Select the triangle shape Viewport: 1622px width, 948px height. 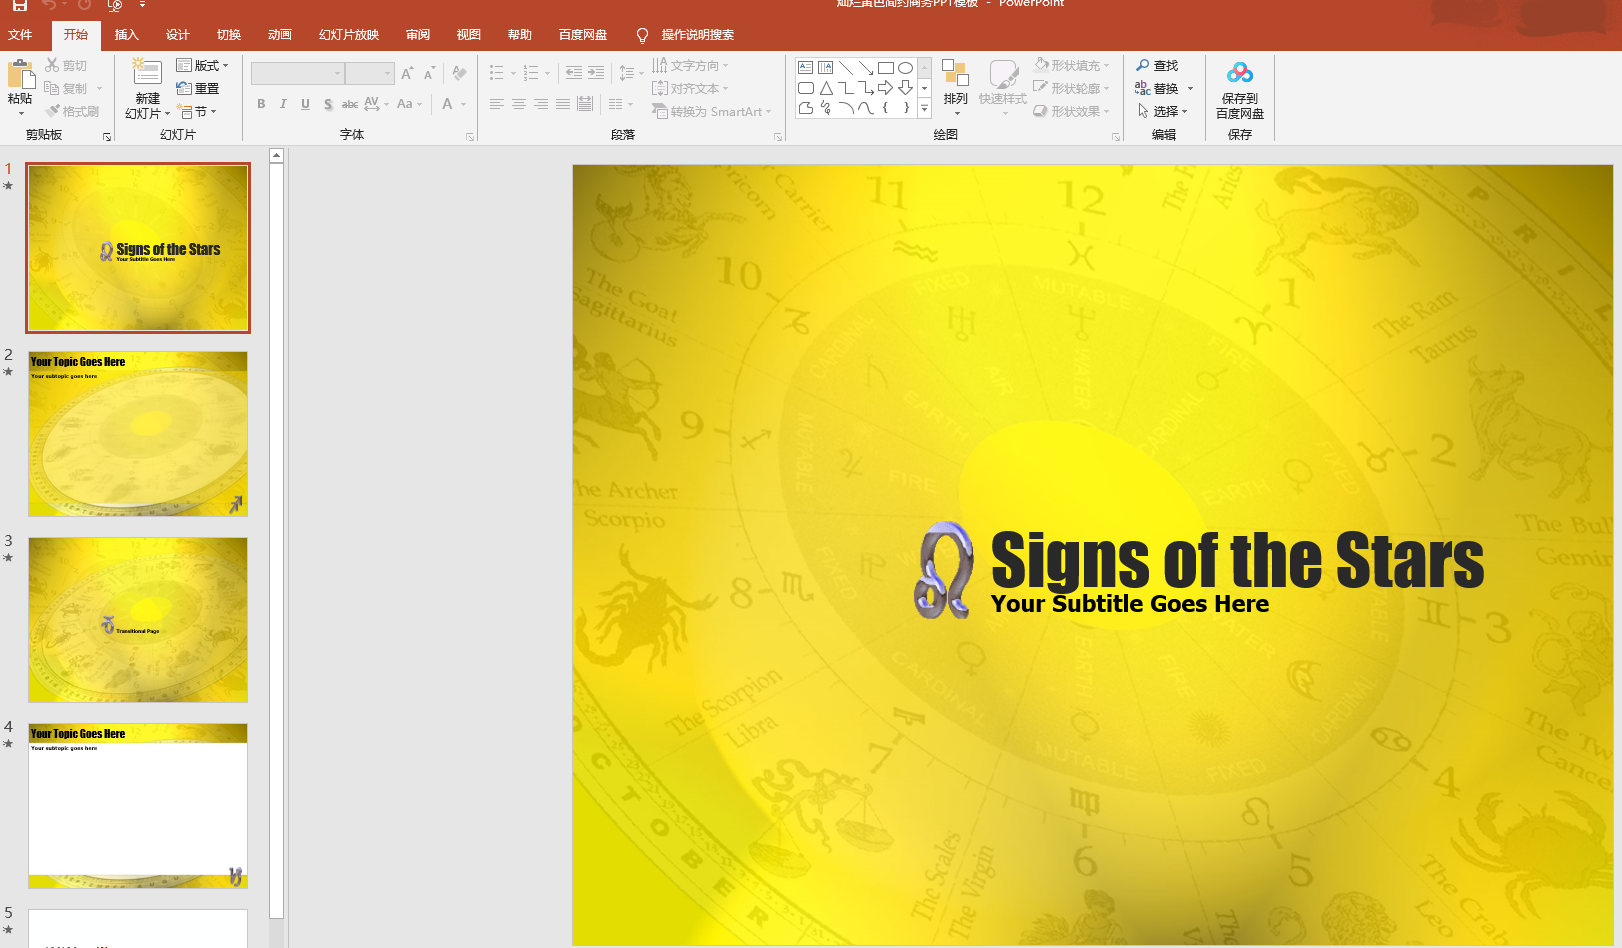[x=825, y=88]
